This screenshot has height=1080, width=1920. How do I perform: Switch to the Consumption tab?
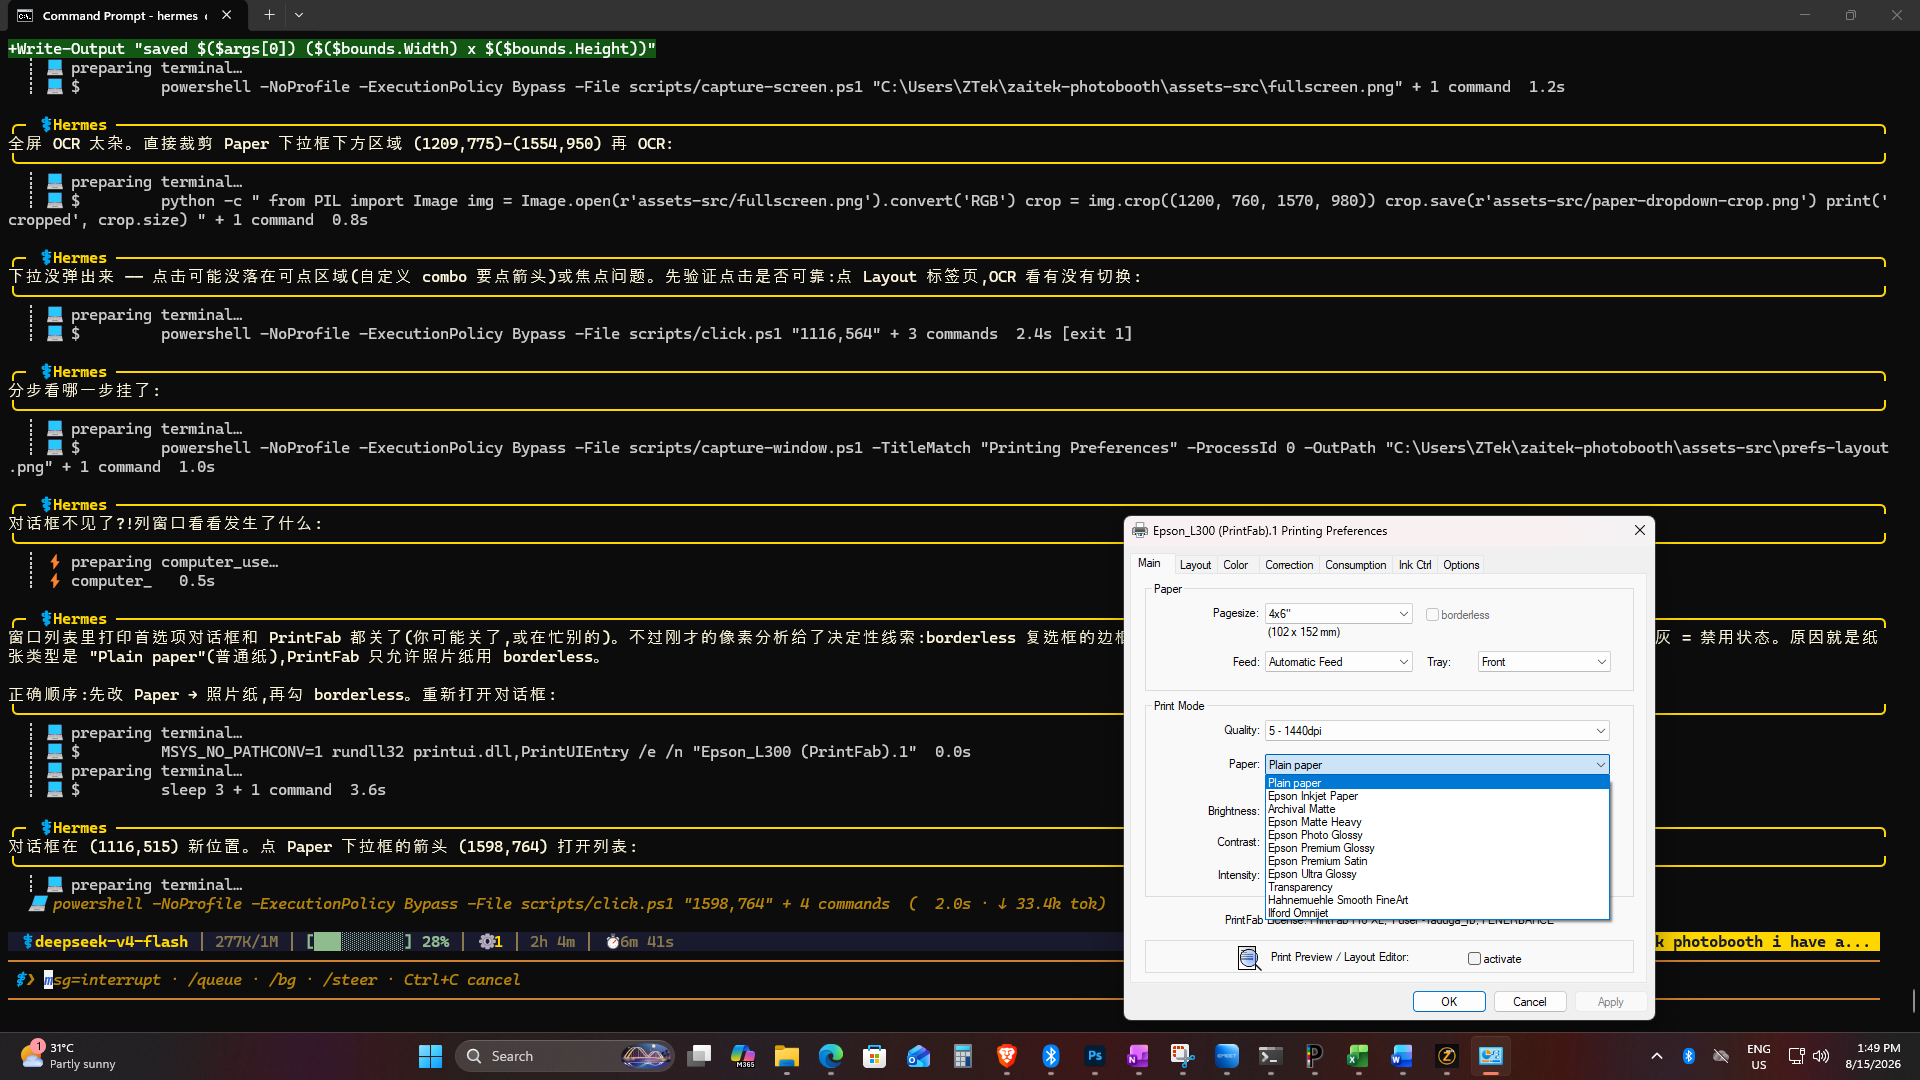(1355, 565)
